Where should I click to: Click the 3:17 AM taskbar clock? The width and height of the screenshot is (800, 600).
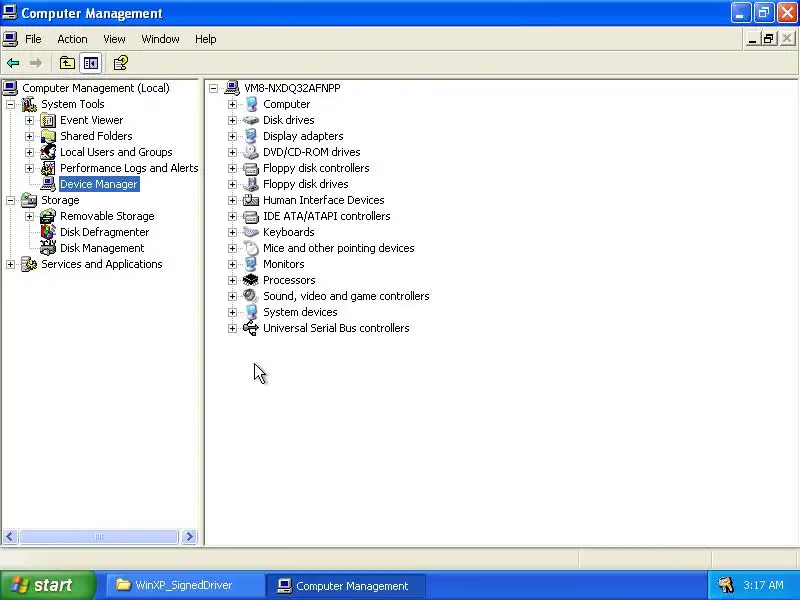tap(763, 585)
